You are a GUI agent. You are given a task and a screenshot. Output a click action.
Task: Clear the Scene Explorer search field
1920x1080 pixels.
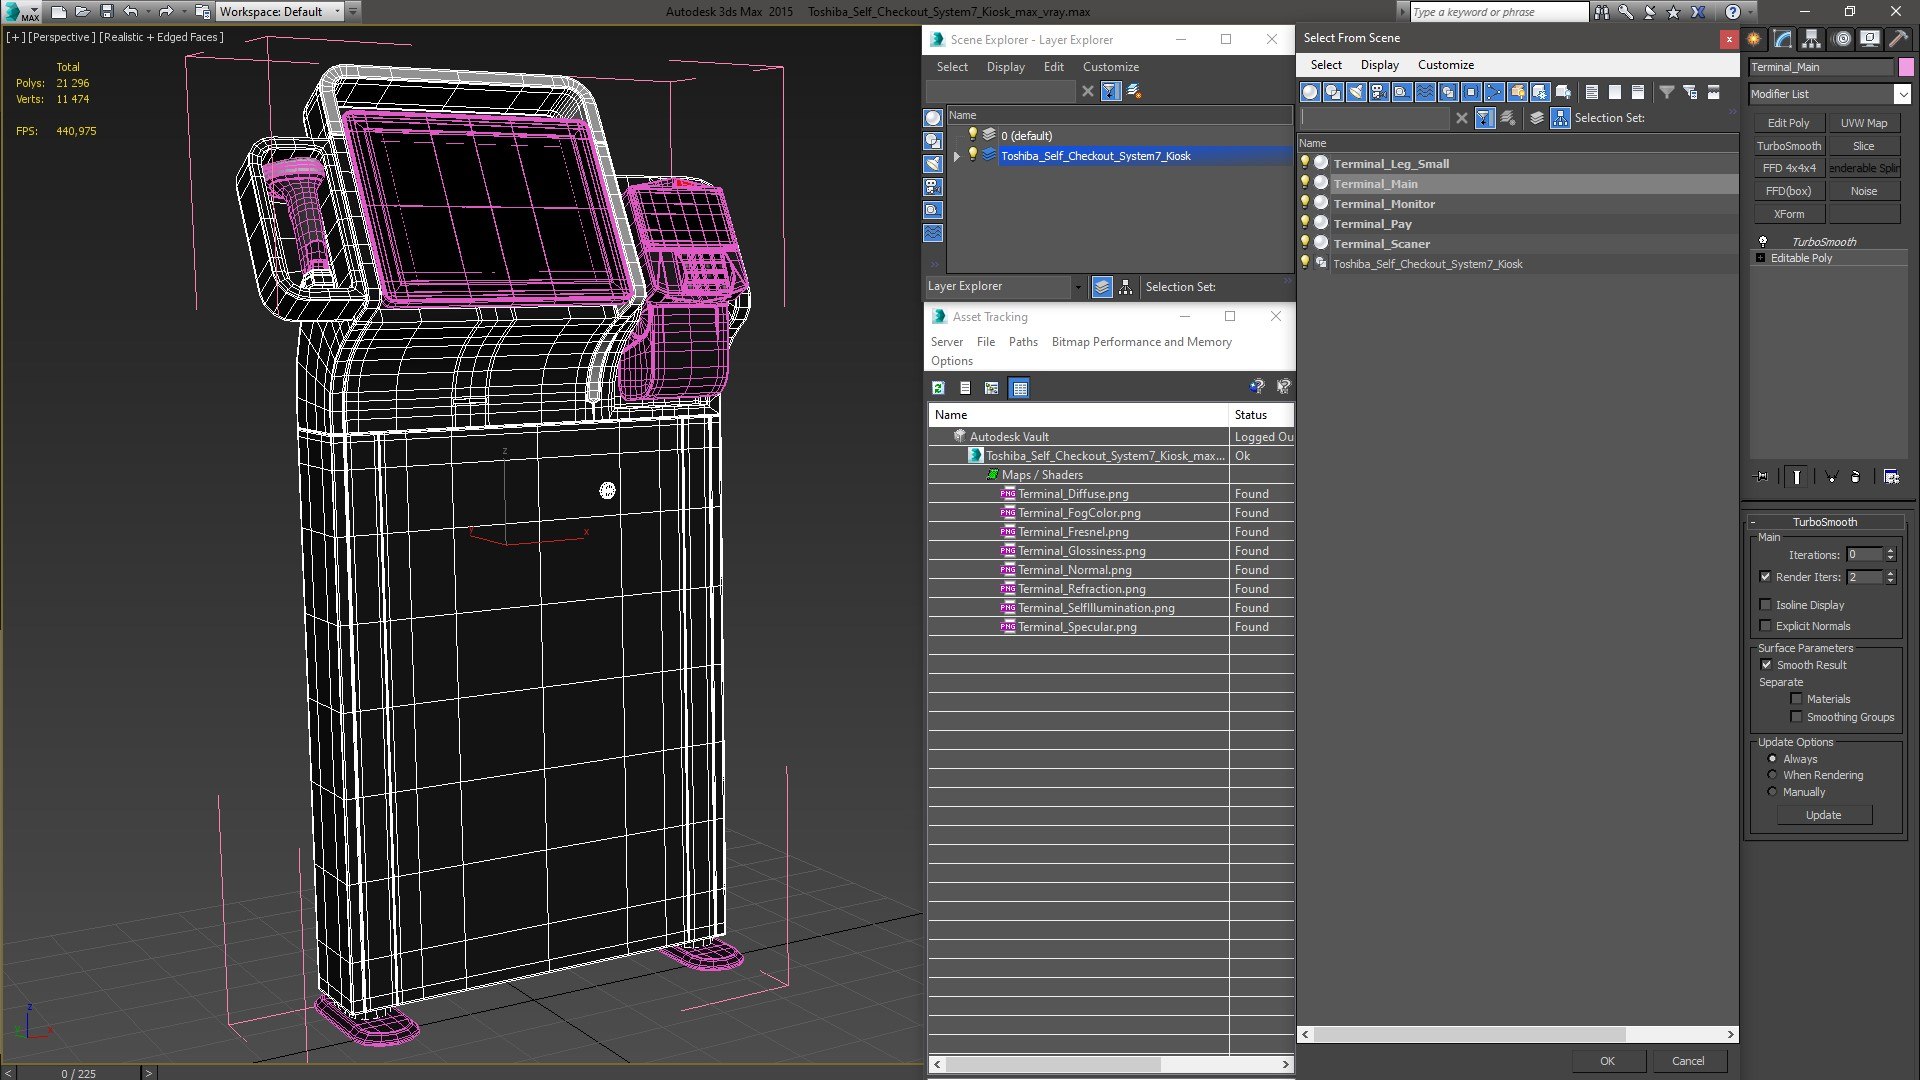pos(1088,91)
